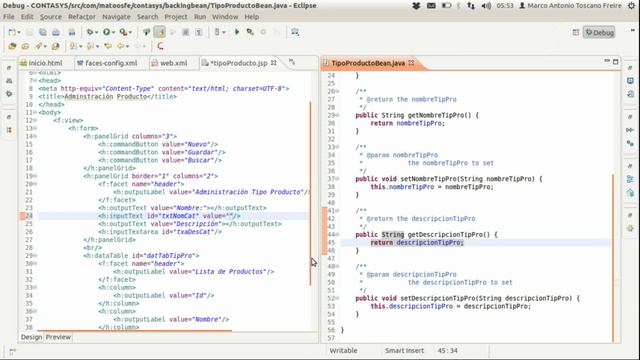640x360 pixels.
Task: Collapse the getDescripcionTipPro fold at line 44
Action: click(338, 235)
